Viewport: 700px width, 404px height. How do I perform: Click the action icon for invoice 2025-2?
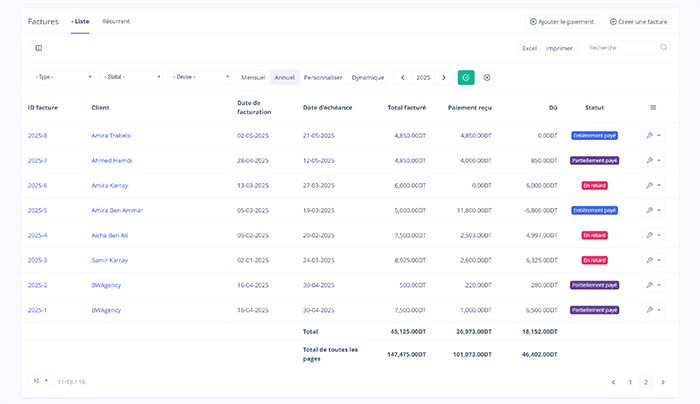click(650, 285)
